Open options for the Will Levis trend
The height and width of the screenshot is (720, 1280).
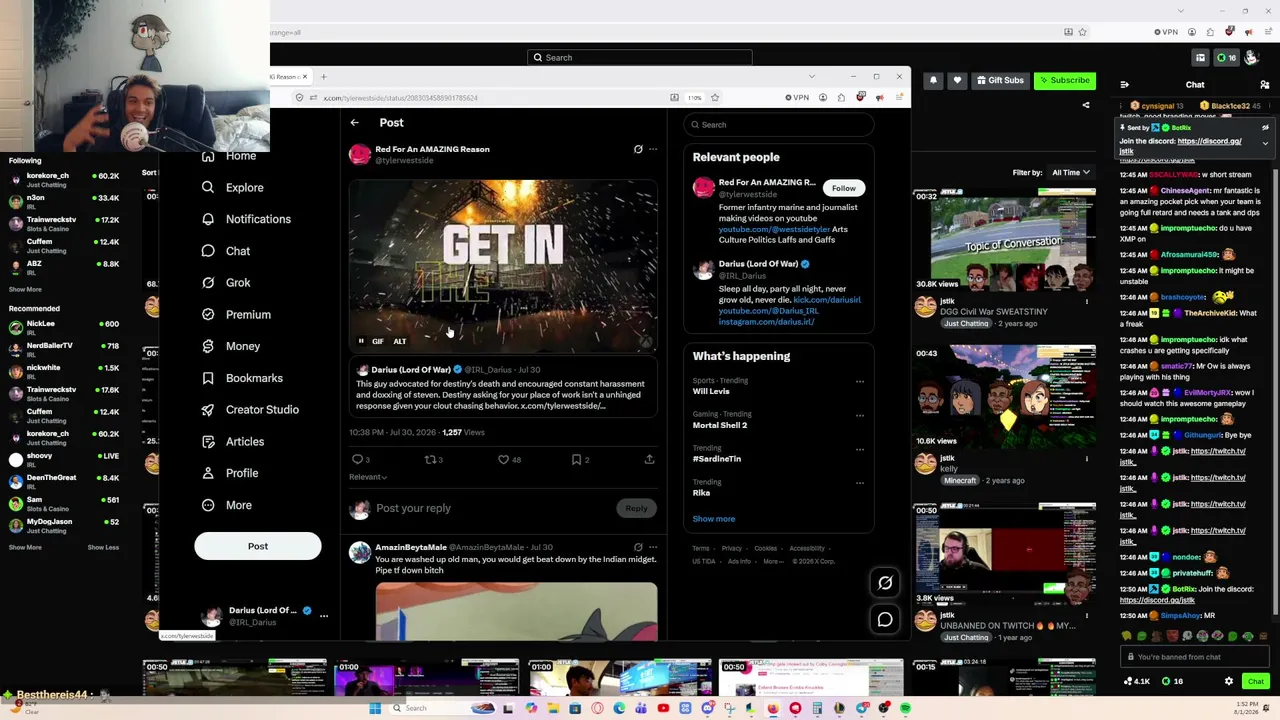click(859, 381)
